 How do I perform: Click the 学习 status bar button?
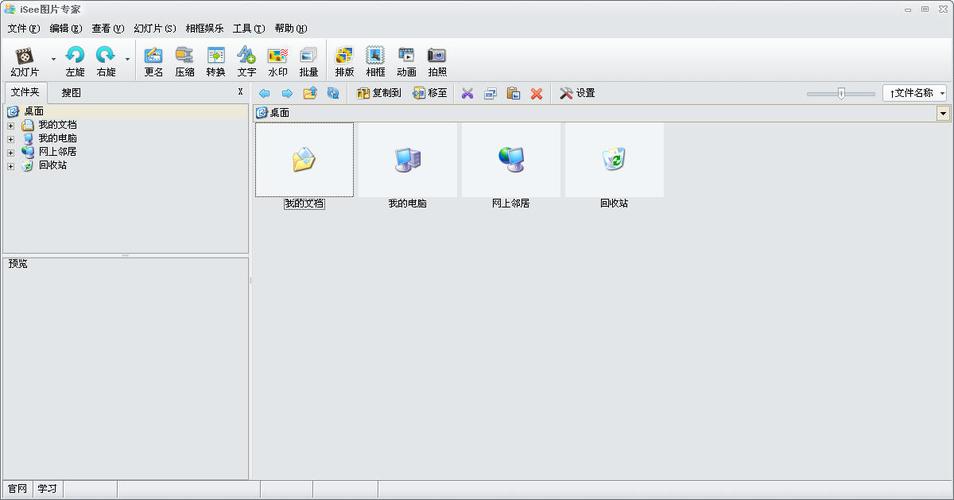click(47, 488)
